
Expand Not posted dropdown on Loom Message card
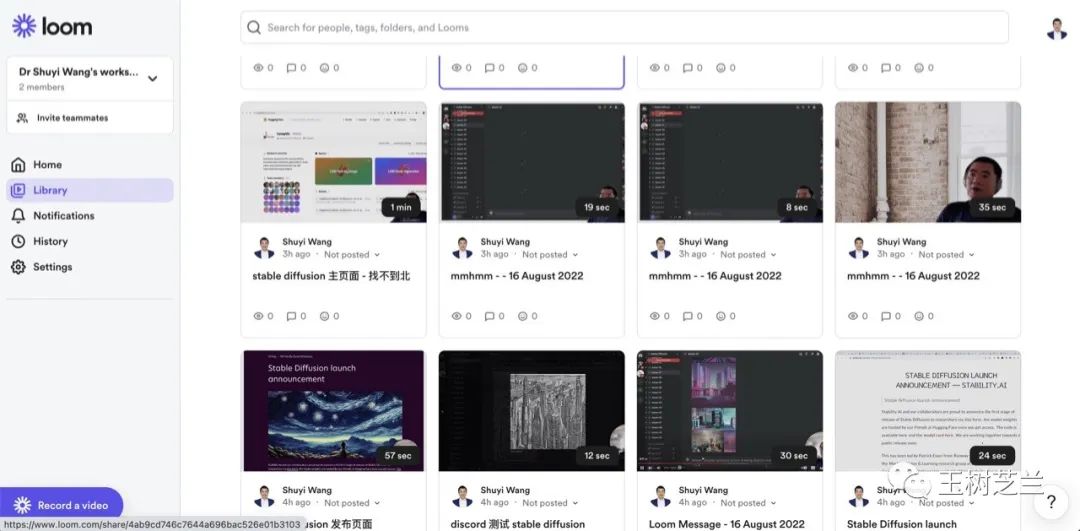coord(748,503)
